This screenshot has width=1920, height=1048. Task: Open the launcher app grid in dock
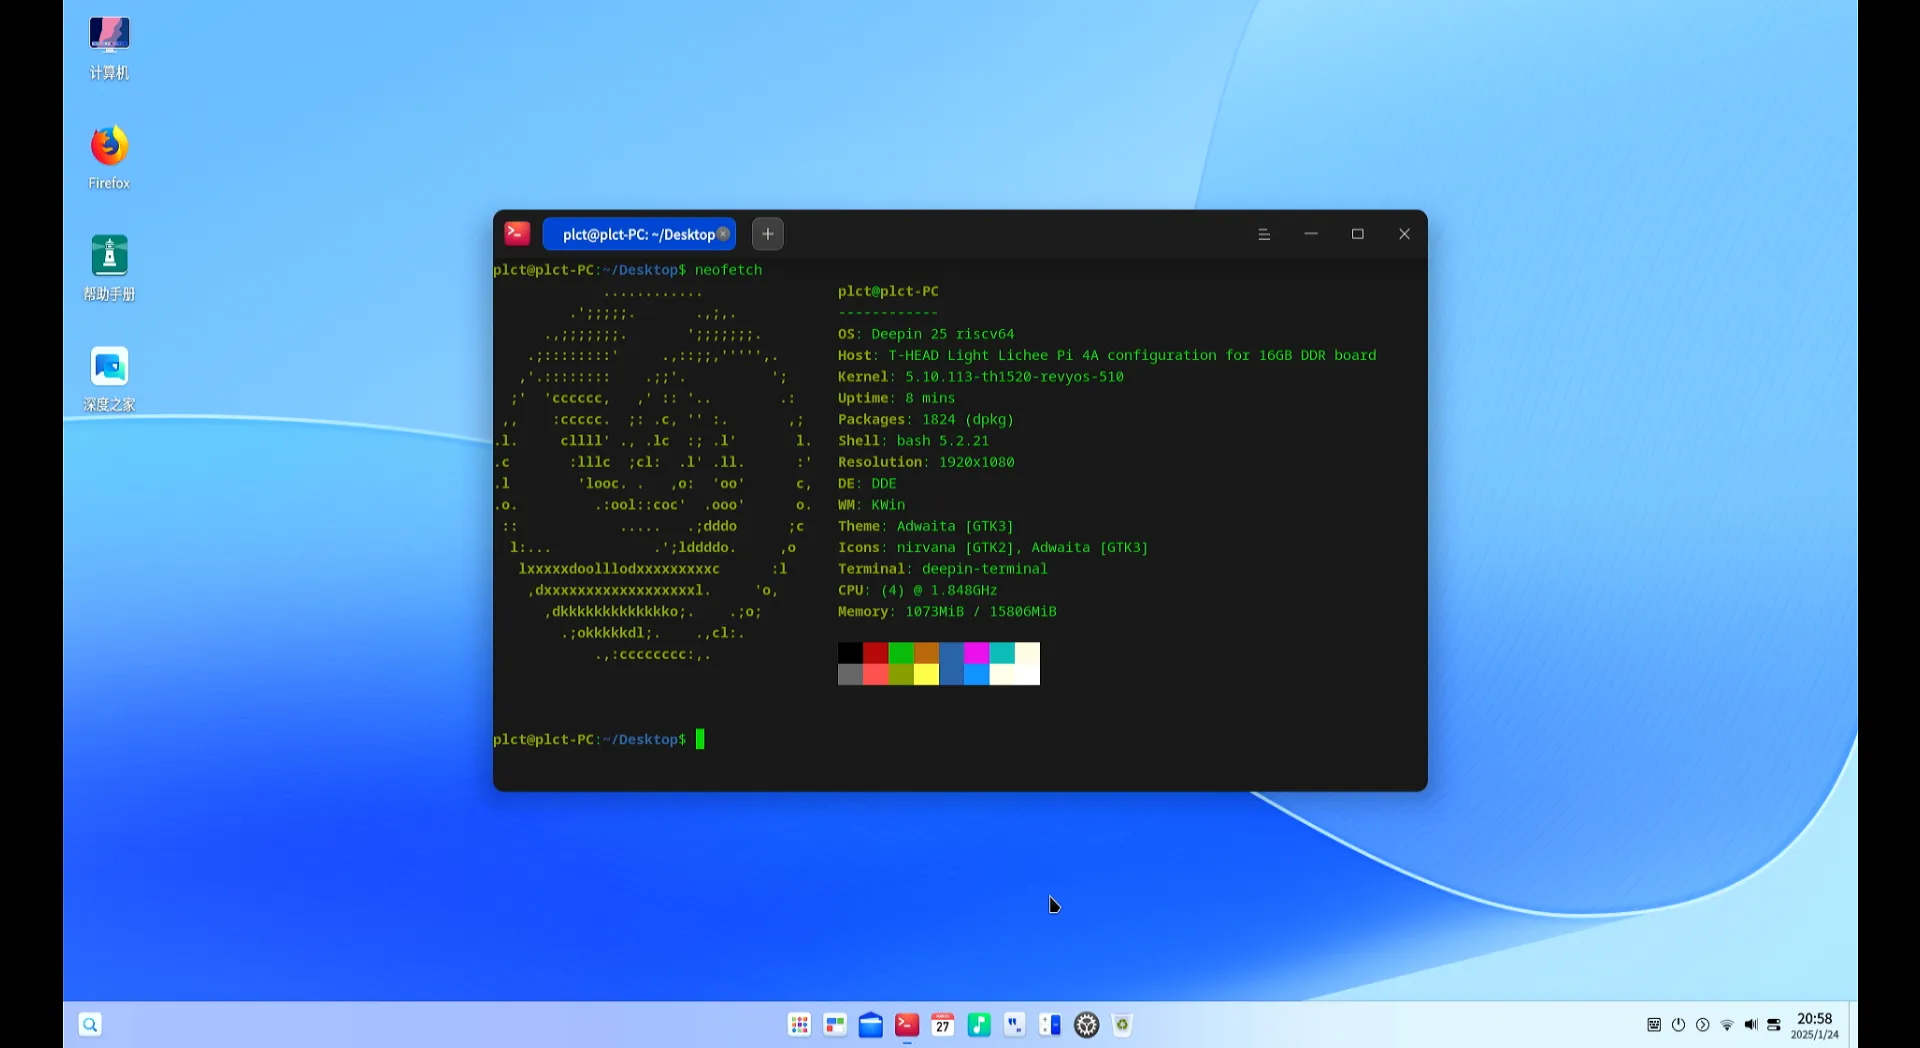(x=799, y=1024)
